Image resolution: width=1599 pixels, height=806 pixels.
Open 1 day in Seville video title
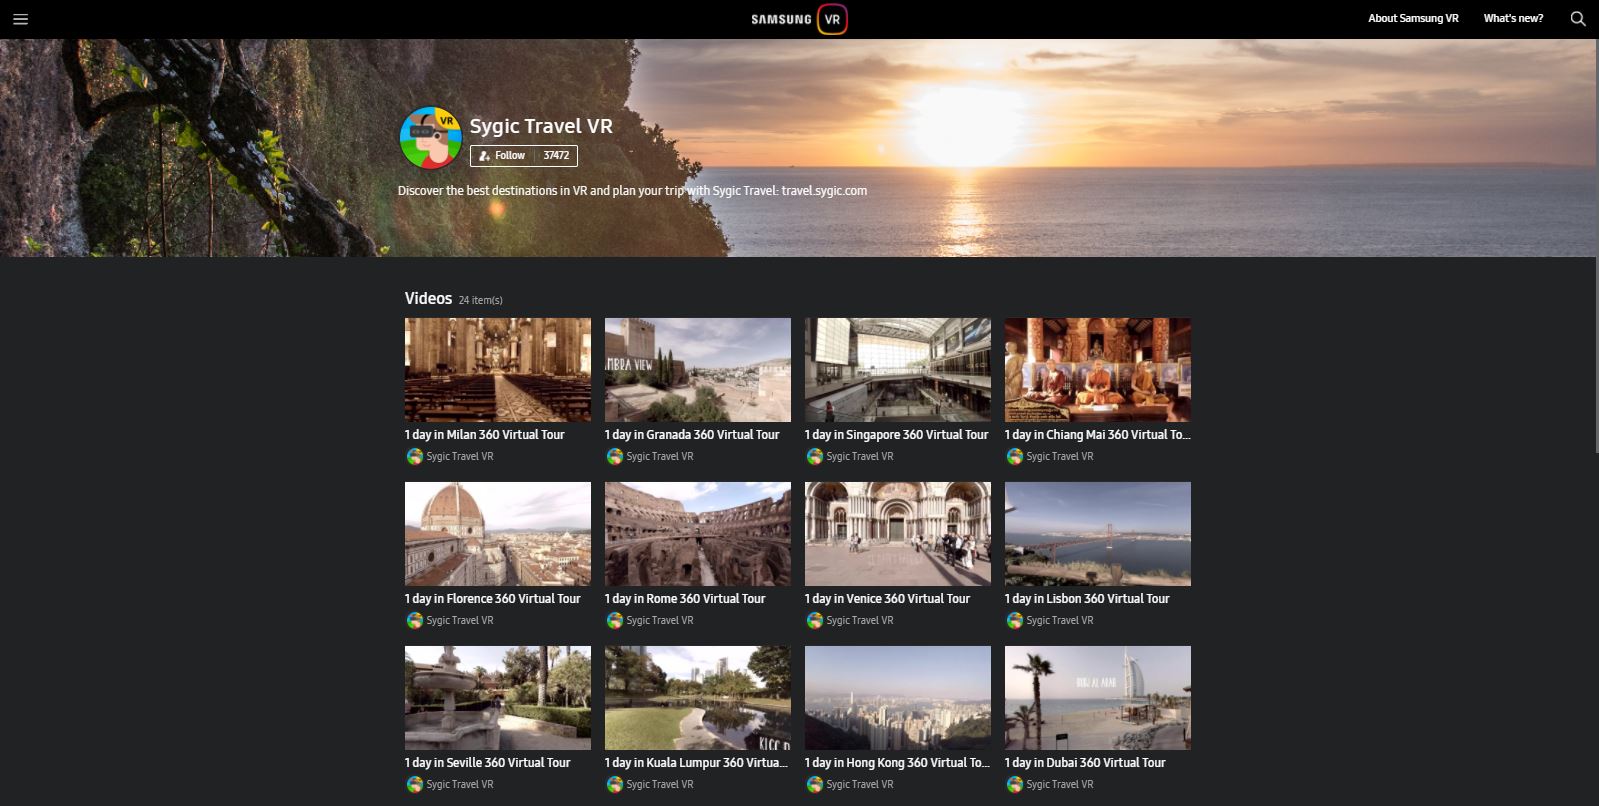pyautogui.click(x=487, y=763)
